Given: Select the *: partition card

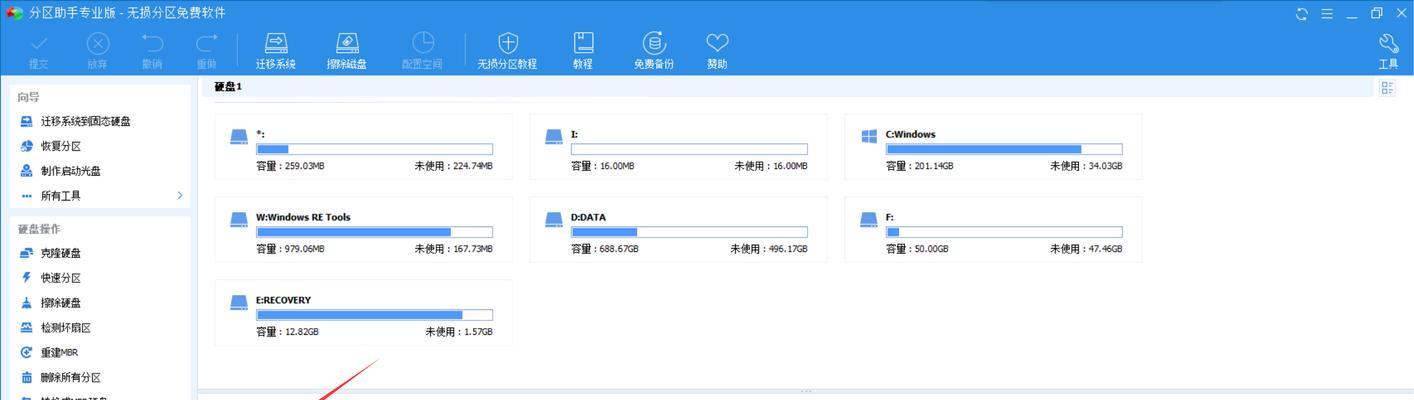Looking at the screenshot, I should 364,146.
